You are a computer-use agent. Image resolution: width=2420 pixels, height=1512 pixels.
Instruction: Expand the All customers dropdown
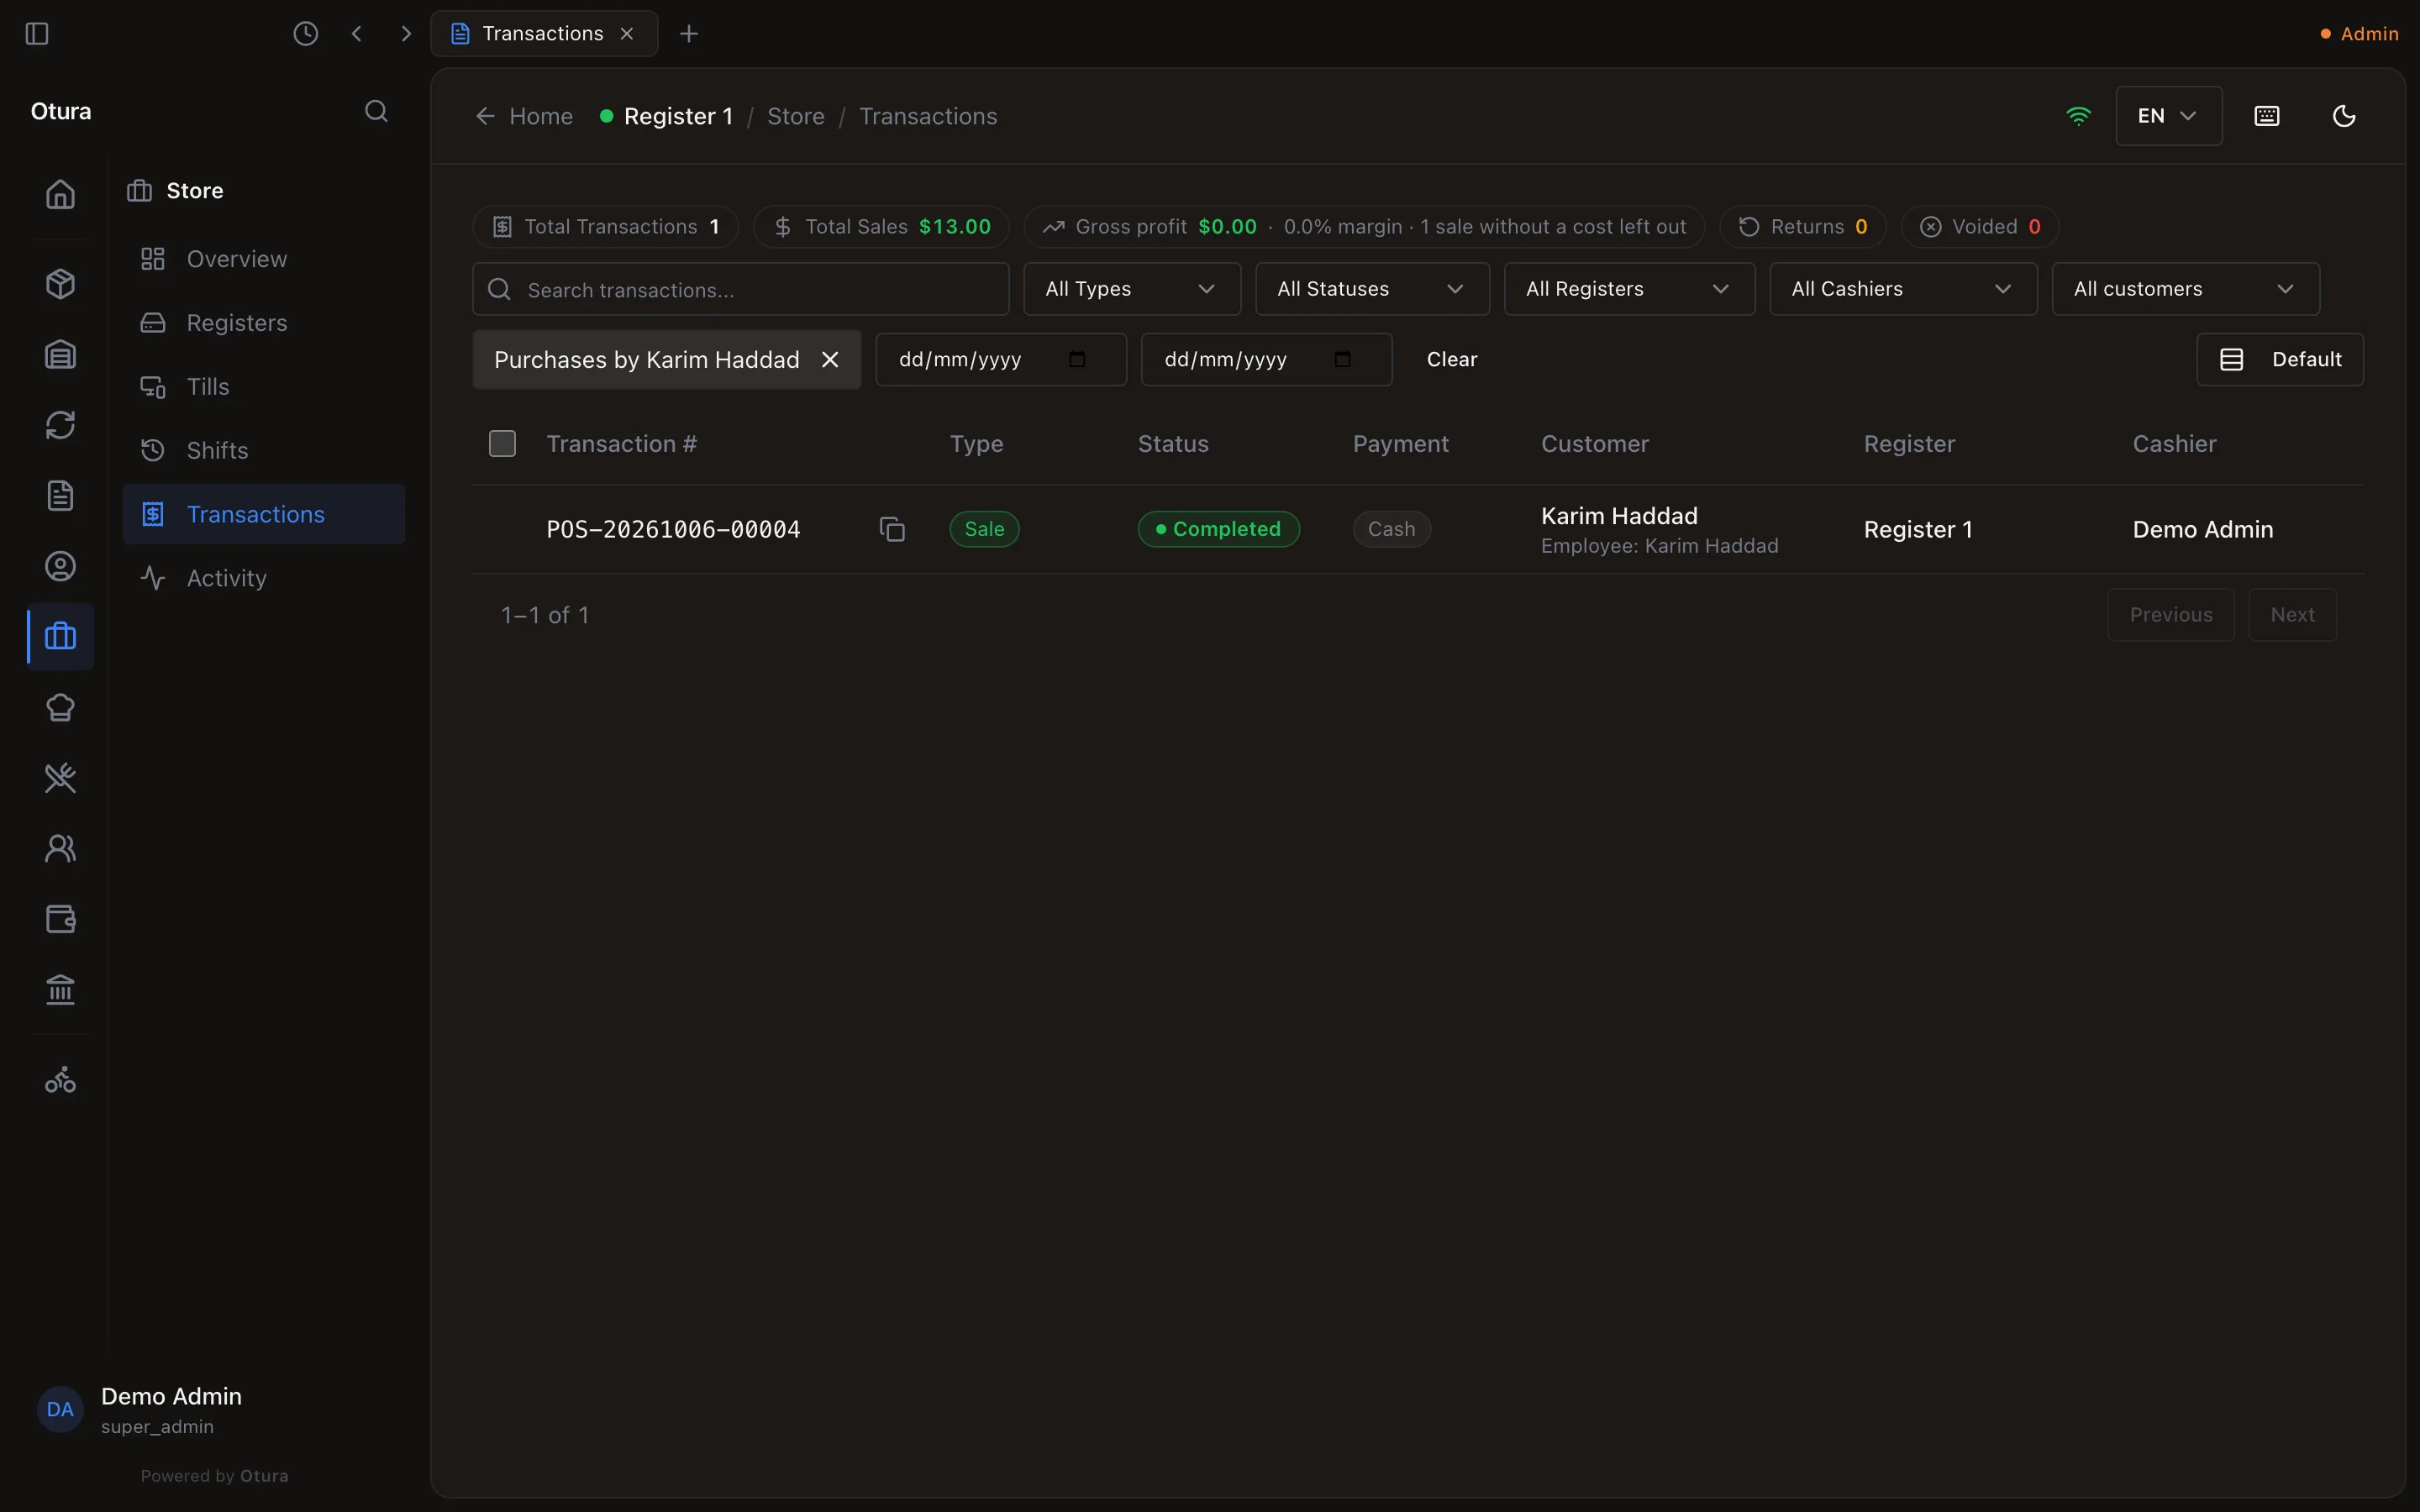[2185, 289]
